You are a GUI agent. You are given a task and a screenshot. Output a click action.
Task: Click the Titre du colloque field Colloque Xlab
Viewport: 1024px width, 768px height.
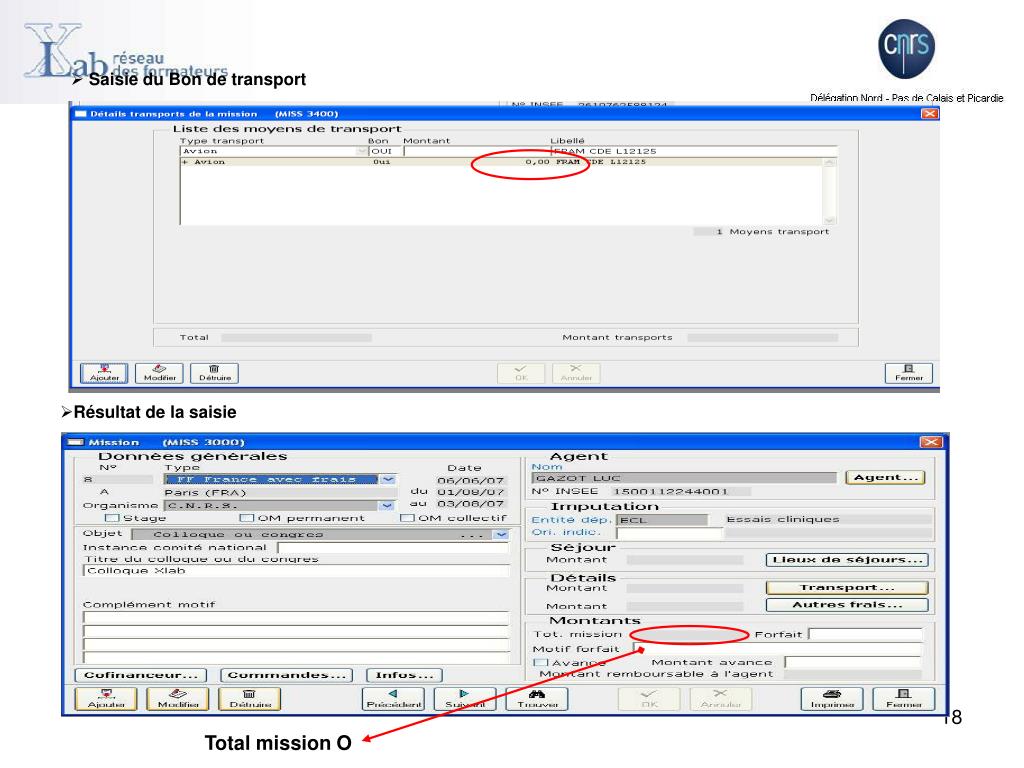(x=296, y=571)
